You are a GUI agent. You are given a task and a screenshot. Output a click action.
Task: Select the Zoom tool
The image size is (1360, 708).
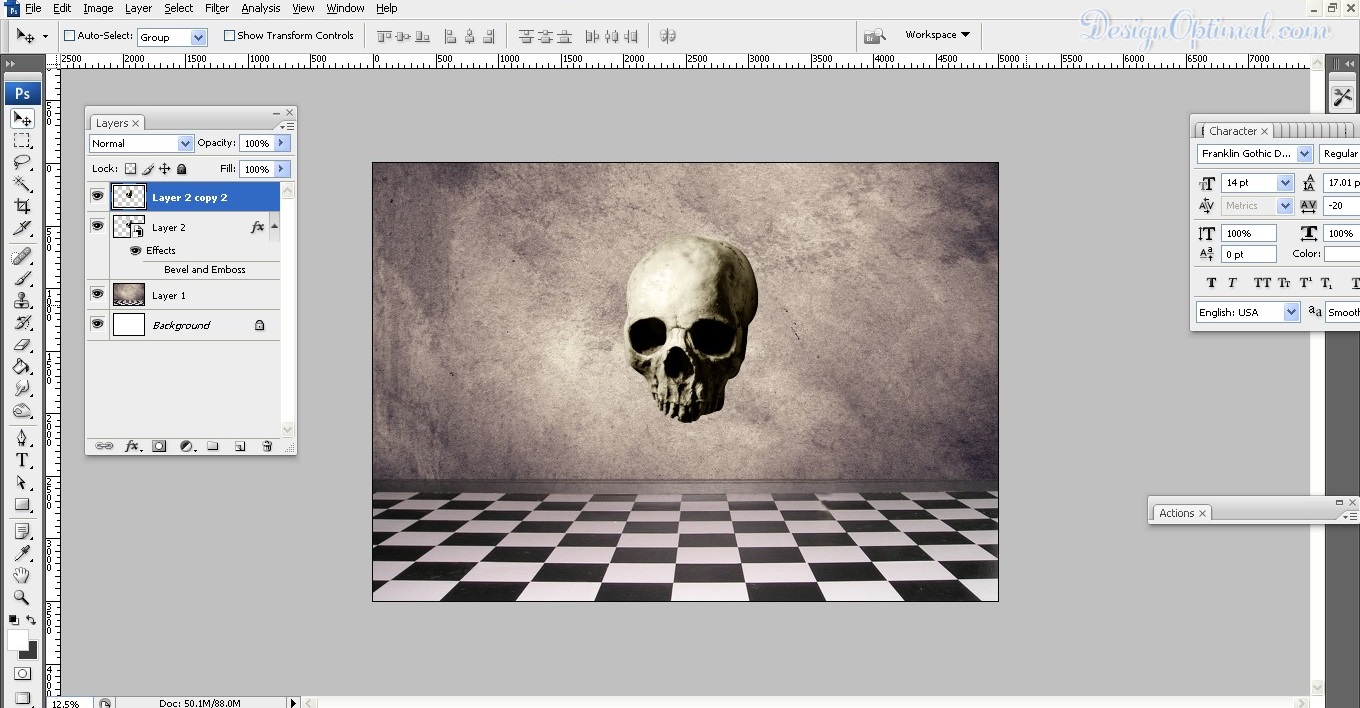tap(22, 597)
